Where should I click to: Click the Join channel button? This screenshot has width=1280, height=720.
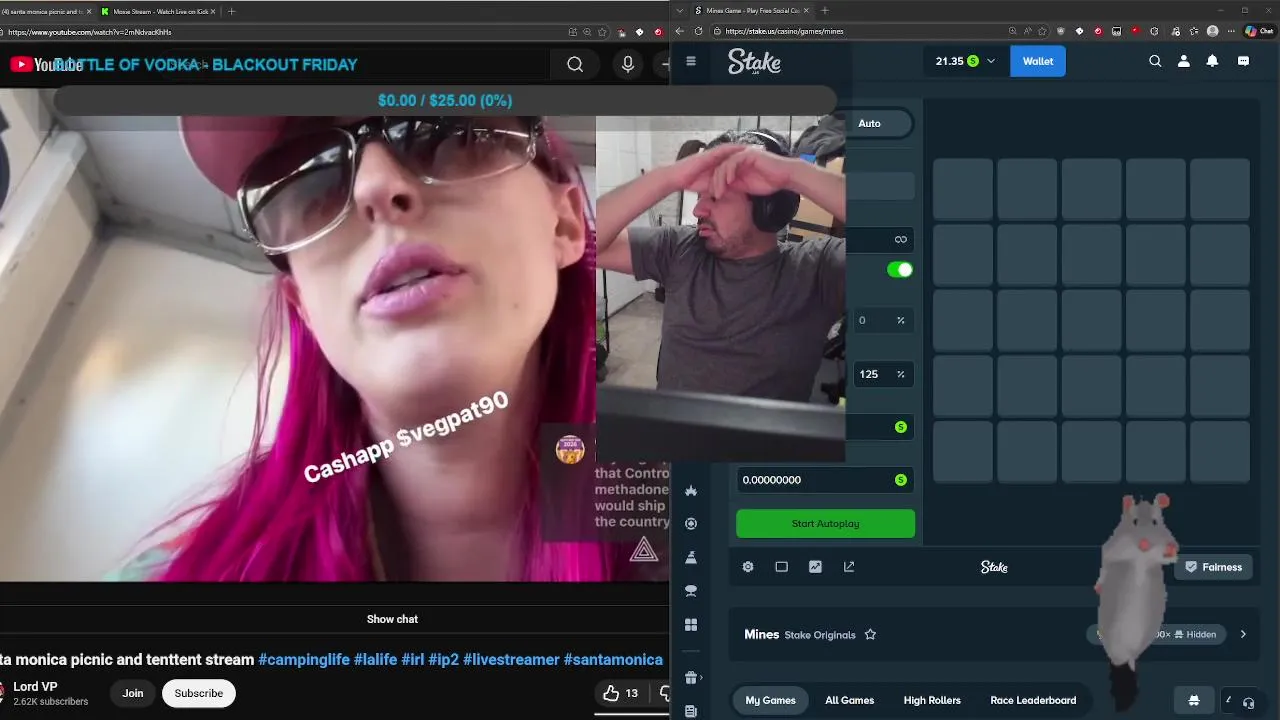[x=133, y=693]
